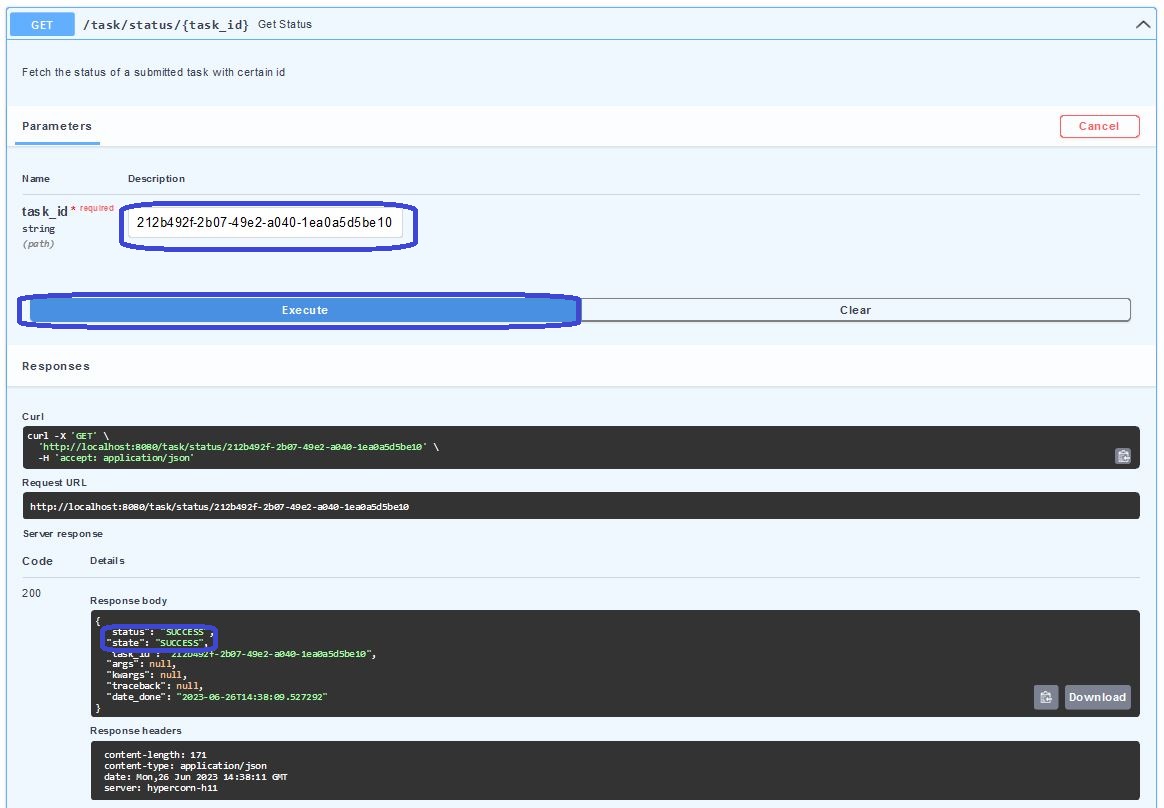
Task: Download the response body
Action: [x=1097, y=697]
